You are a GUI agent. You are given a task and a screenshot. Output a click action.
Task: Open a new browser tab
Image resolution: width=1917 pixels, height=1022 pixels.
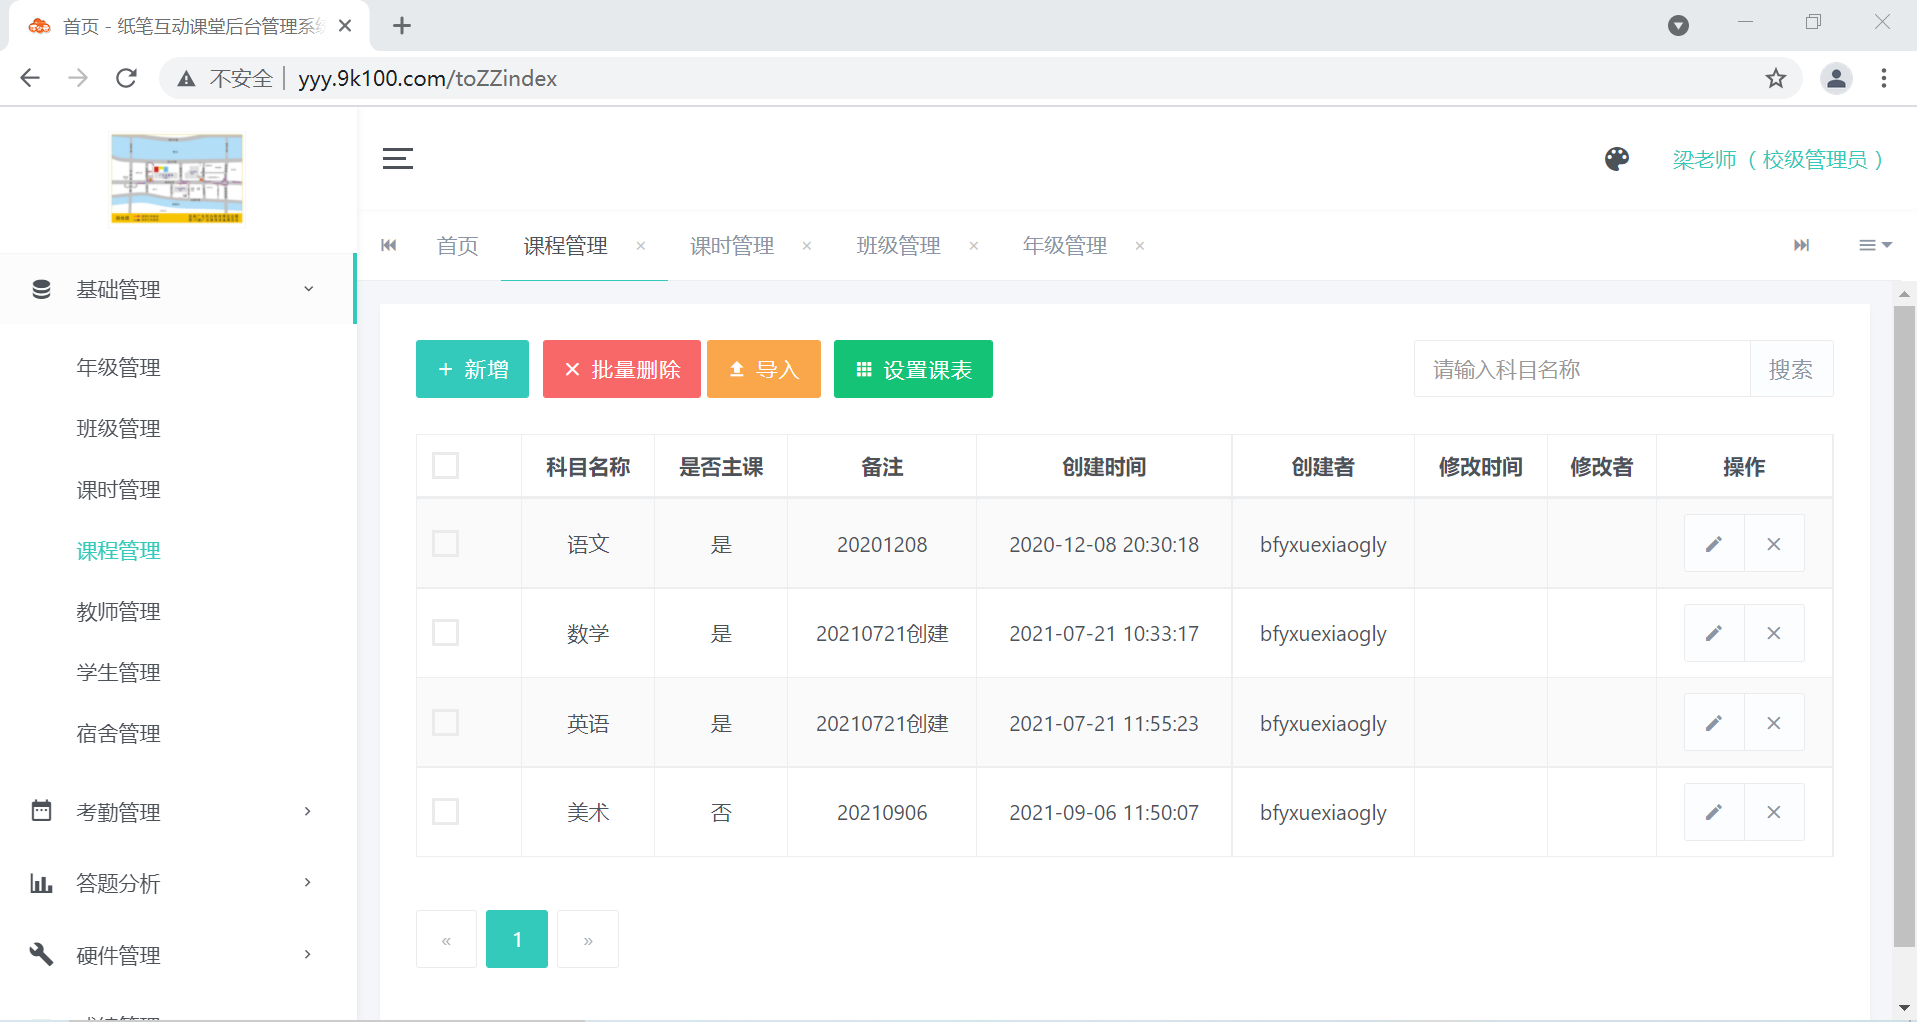(402, 26)
